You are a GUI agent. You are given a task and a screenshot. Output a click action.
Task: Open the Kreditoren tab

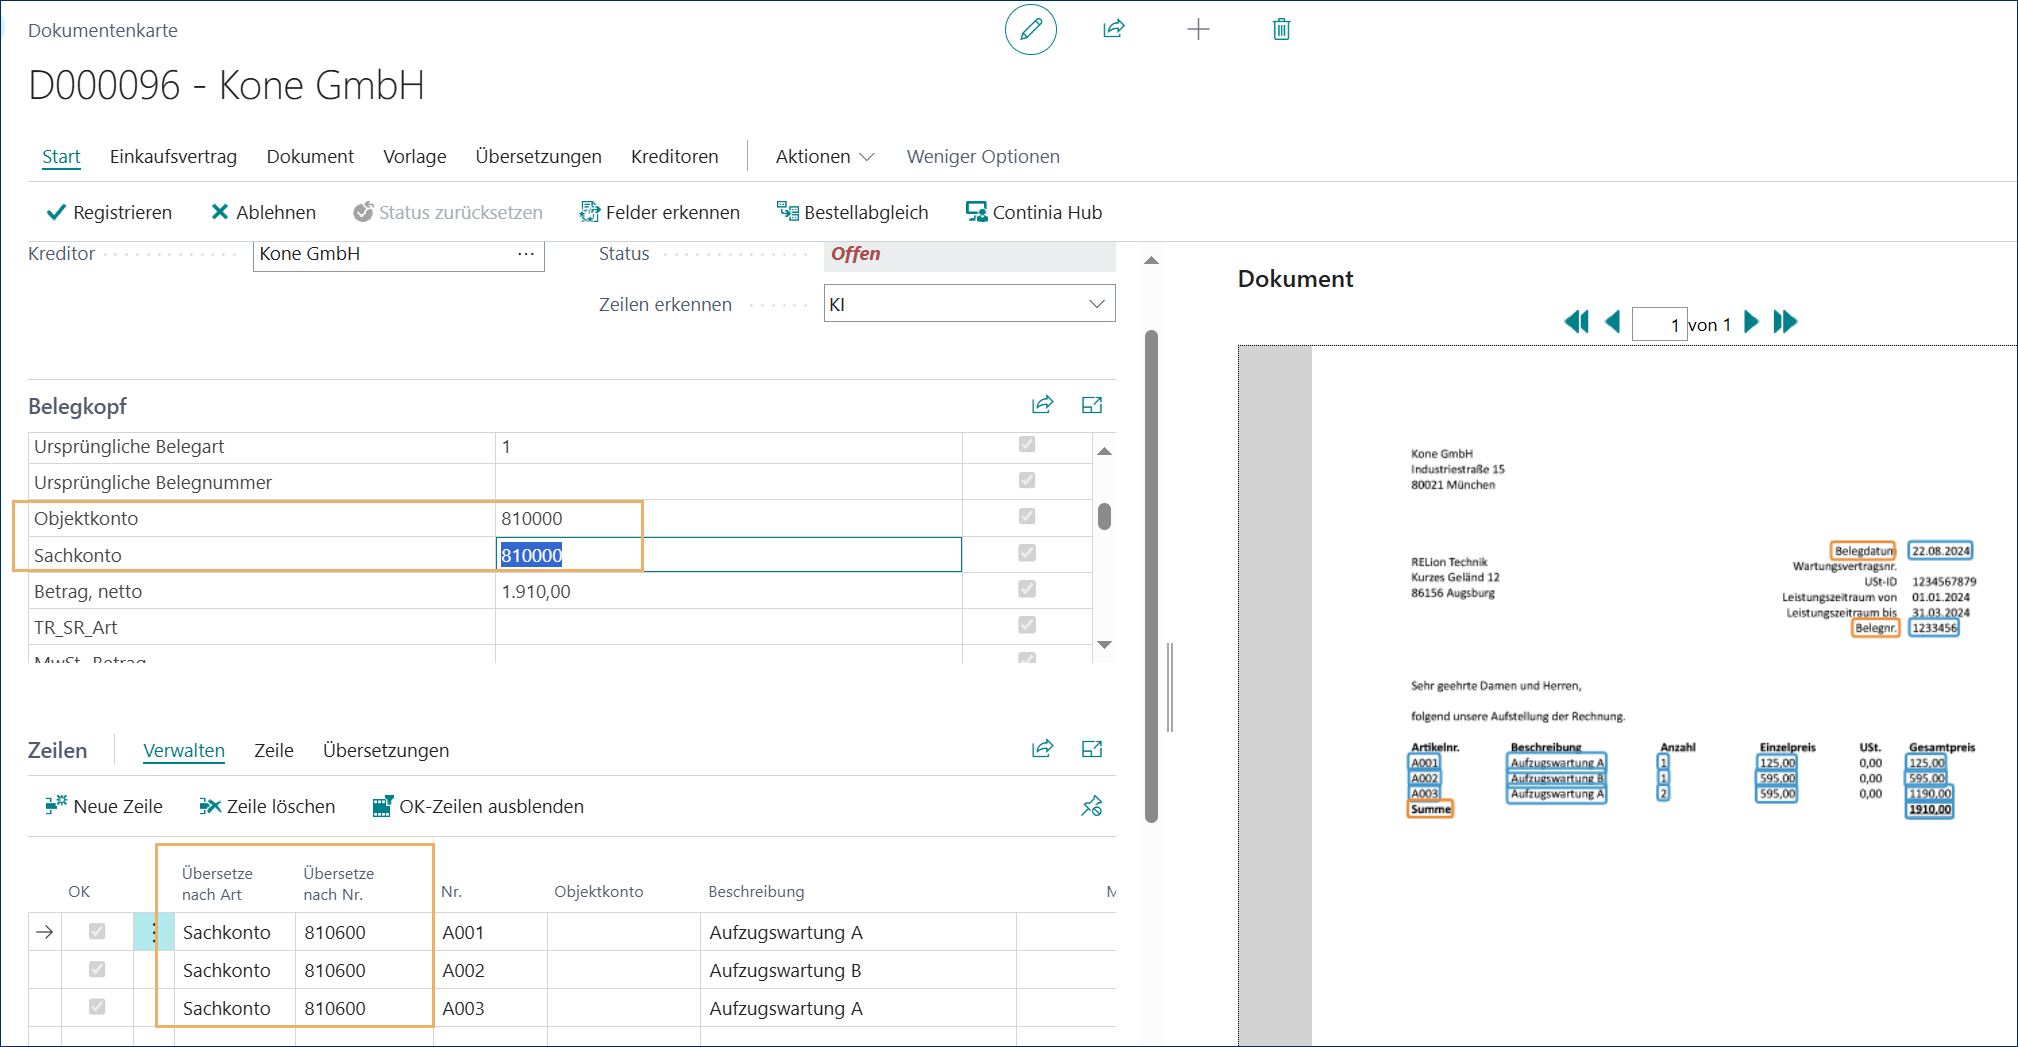[x=674, y=157]
